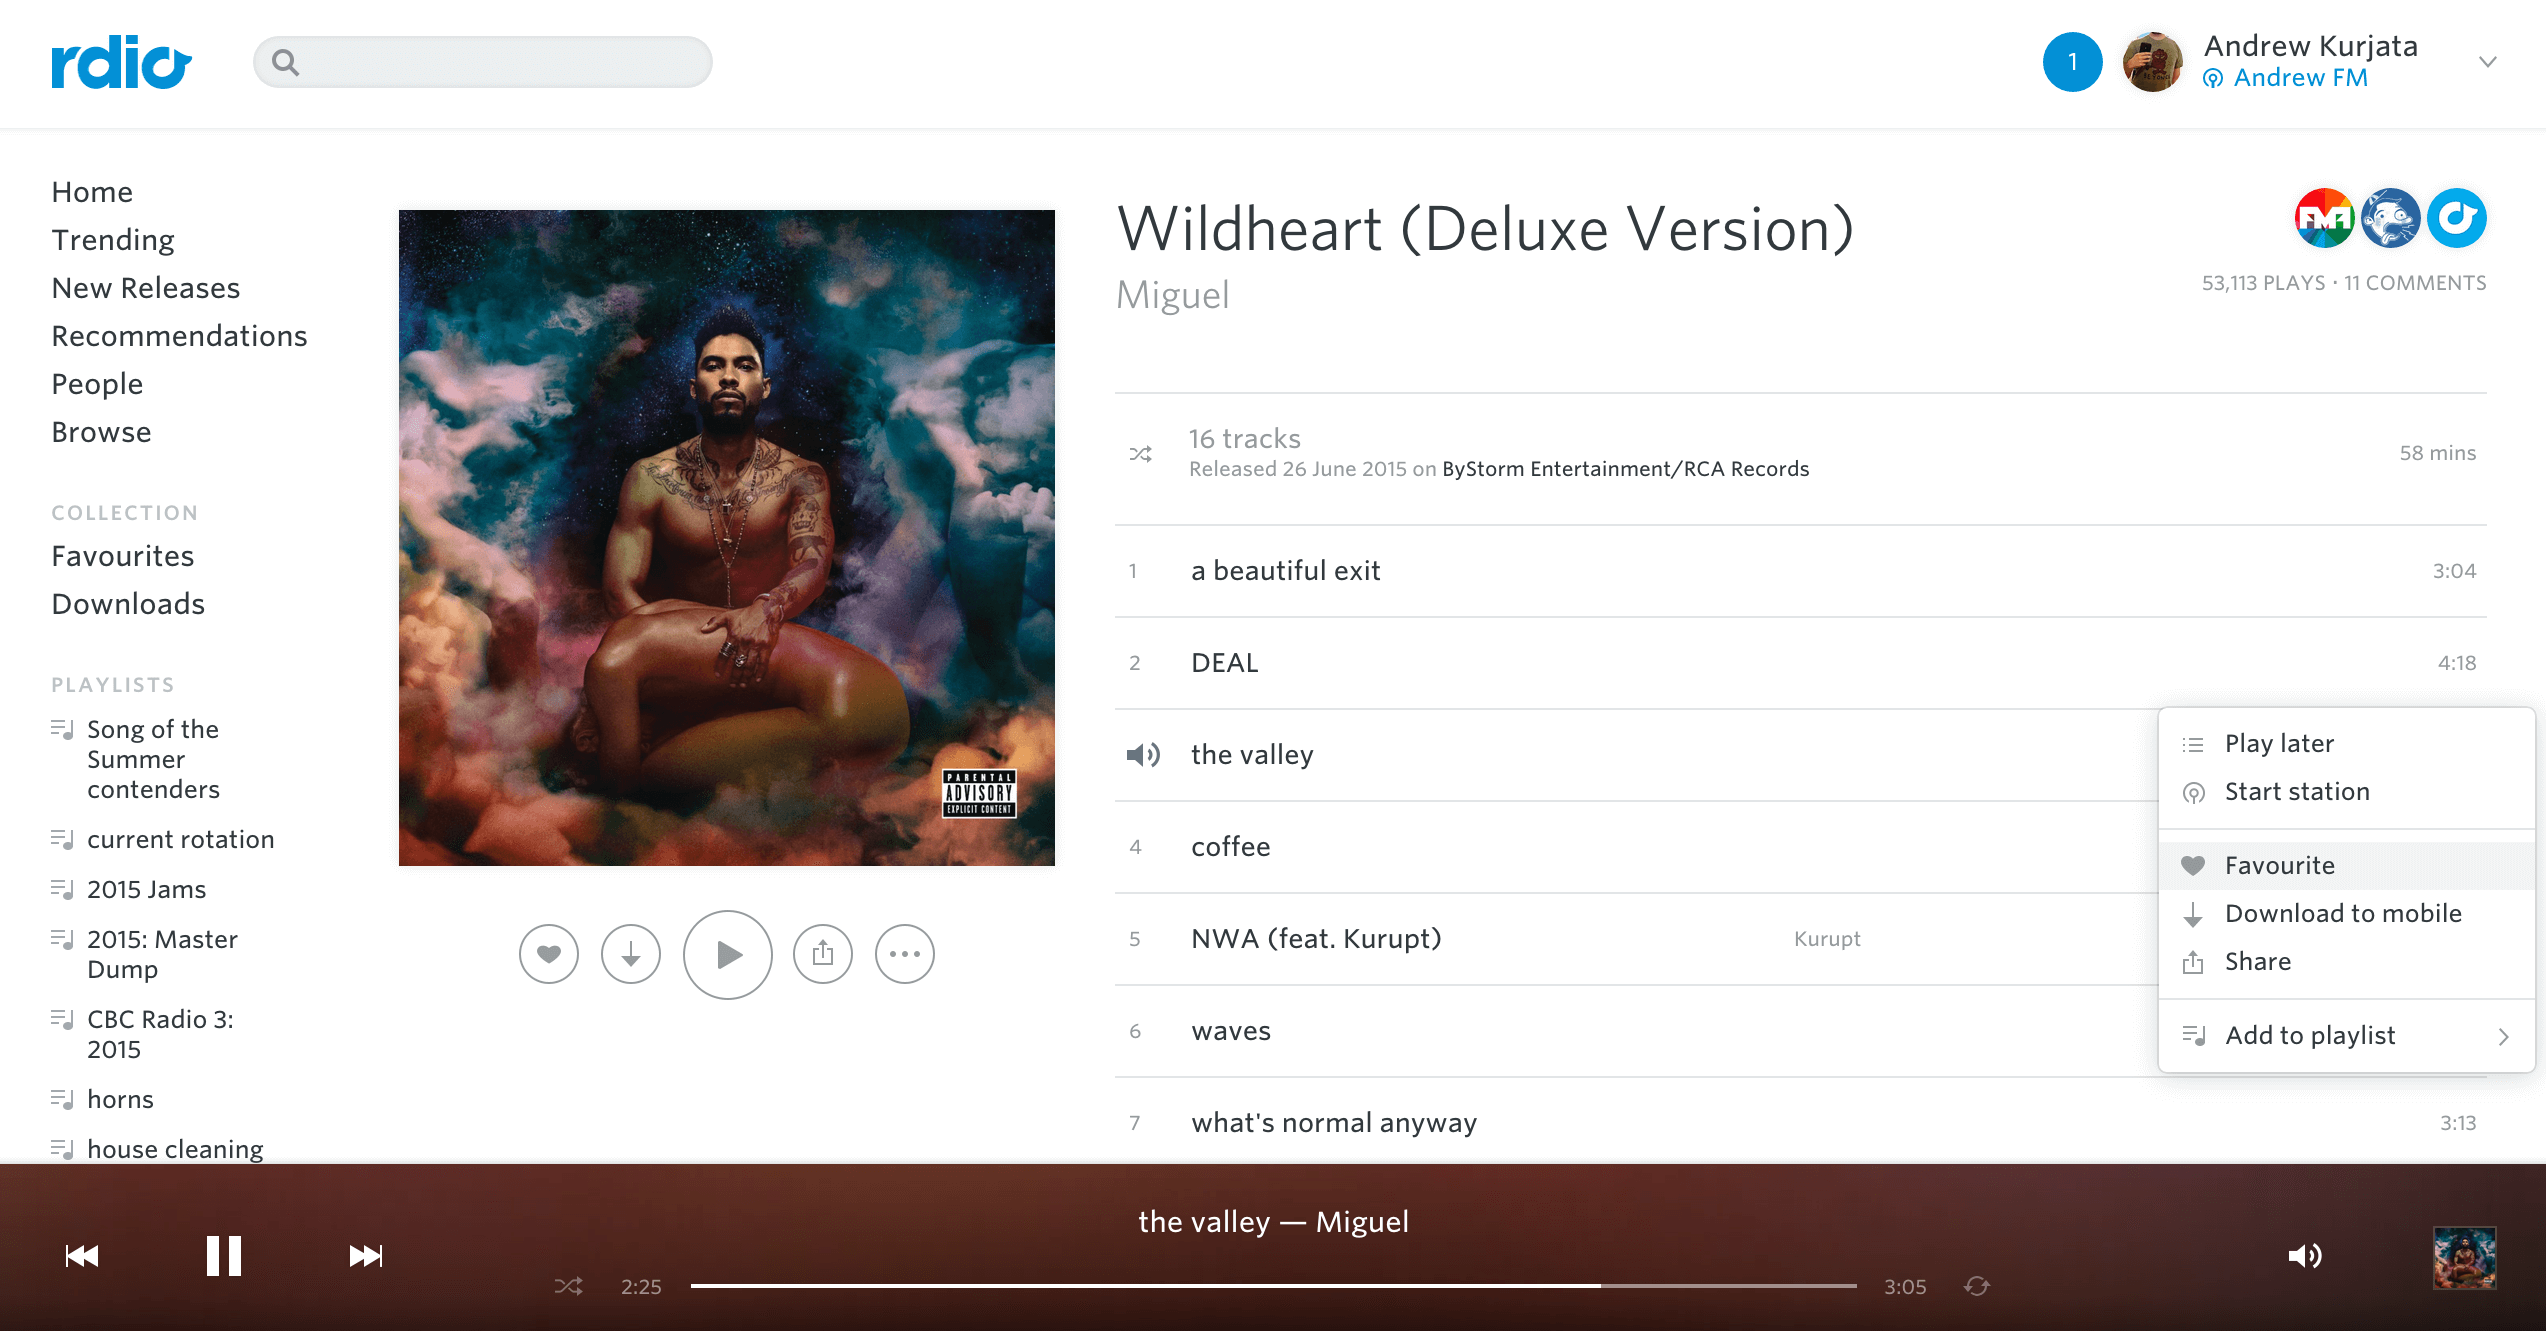Expand the Add to playlist submenu
Image resolution: width=2546 pixels, height=1331 pixels.
pos(2347,1036)
